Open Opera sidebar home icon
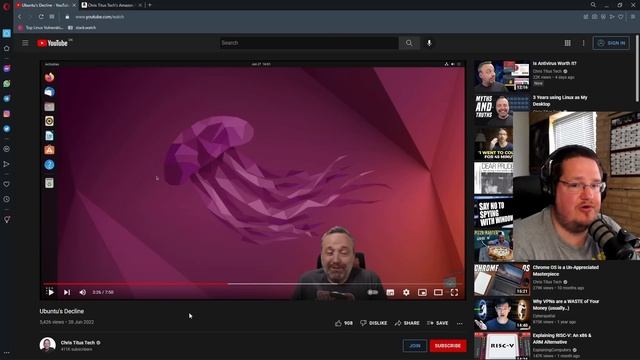 pyautogui.click(x=7, y=48)
